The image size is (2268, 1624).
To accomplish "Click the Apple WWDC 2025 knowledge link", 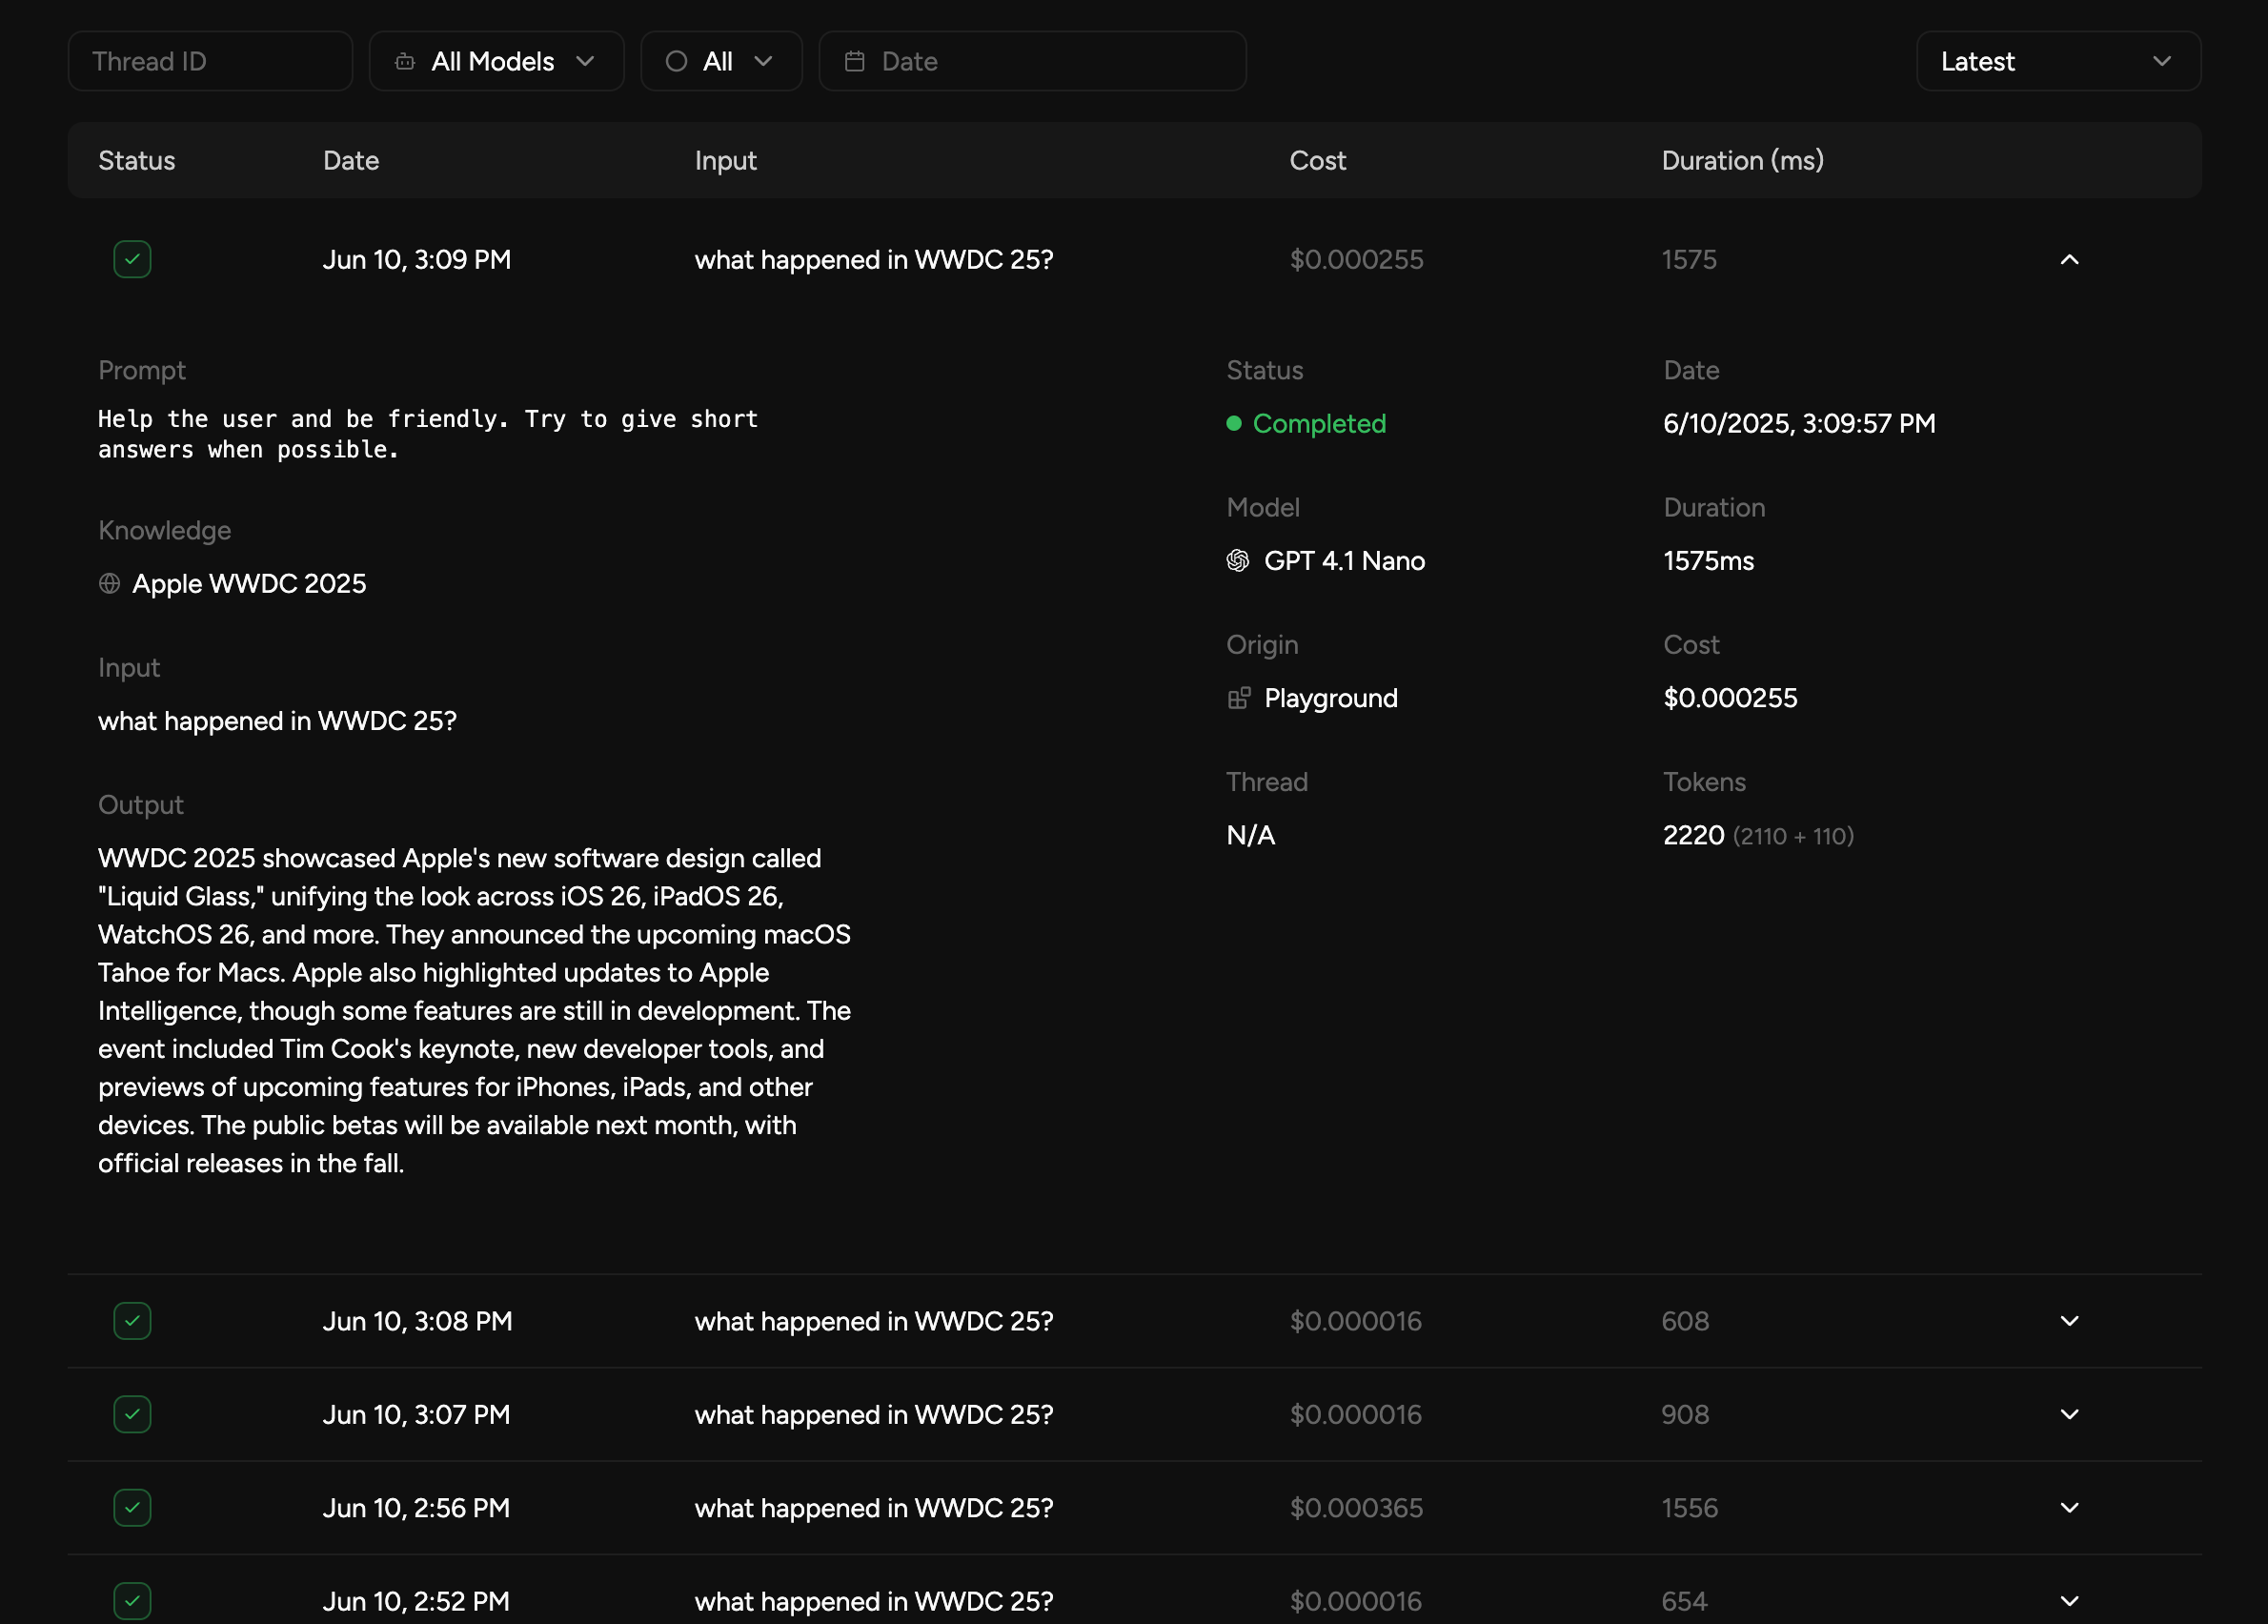I will pyautogui.click(x=249, y=584).
